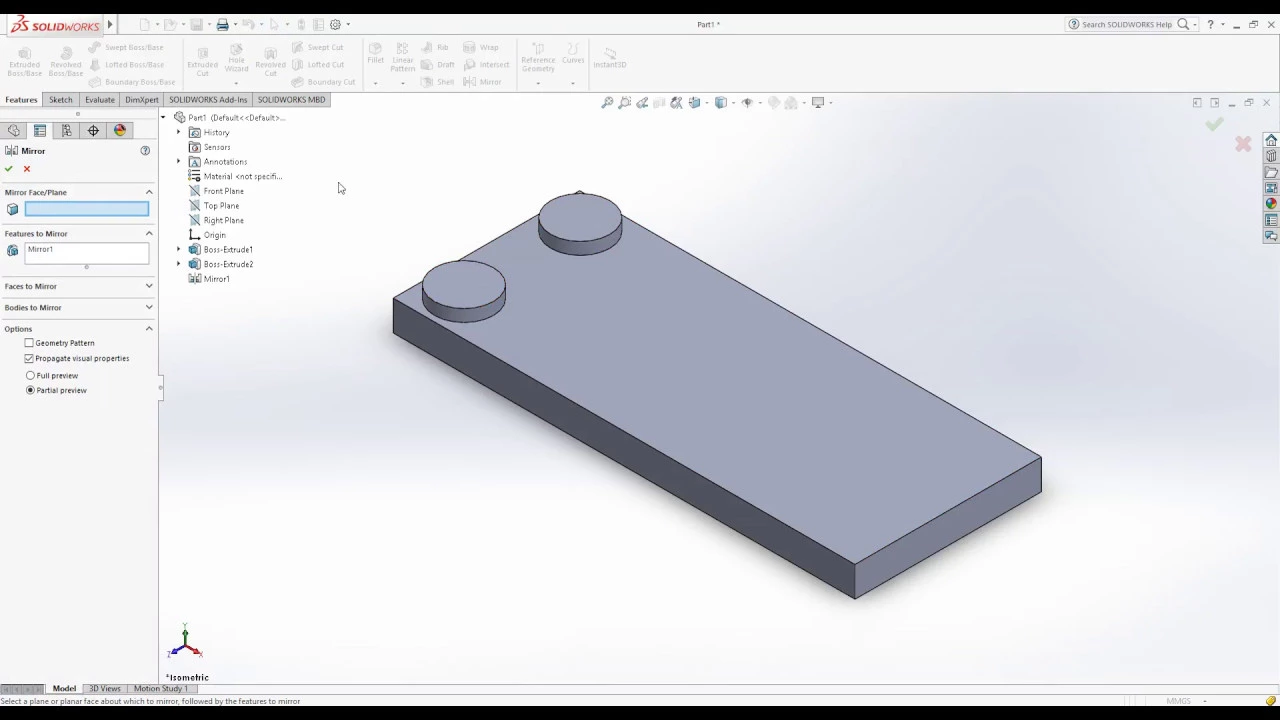Click the Zoom to Fit icon
Screen dimensions: 1280x720
(607, 102)
